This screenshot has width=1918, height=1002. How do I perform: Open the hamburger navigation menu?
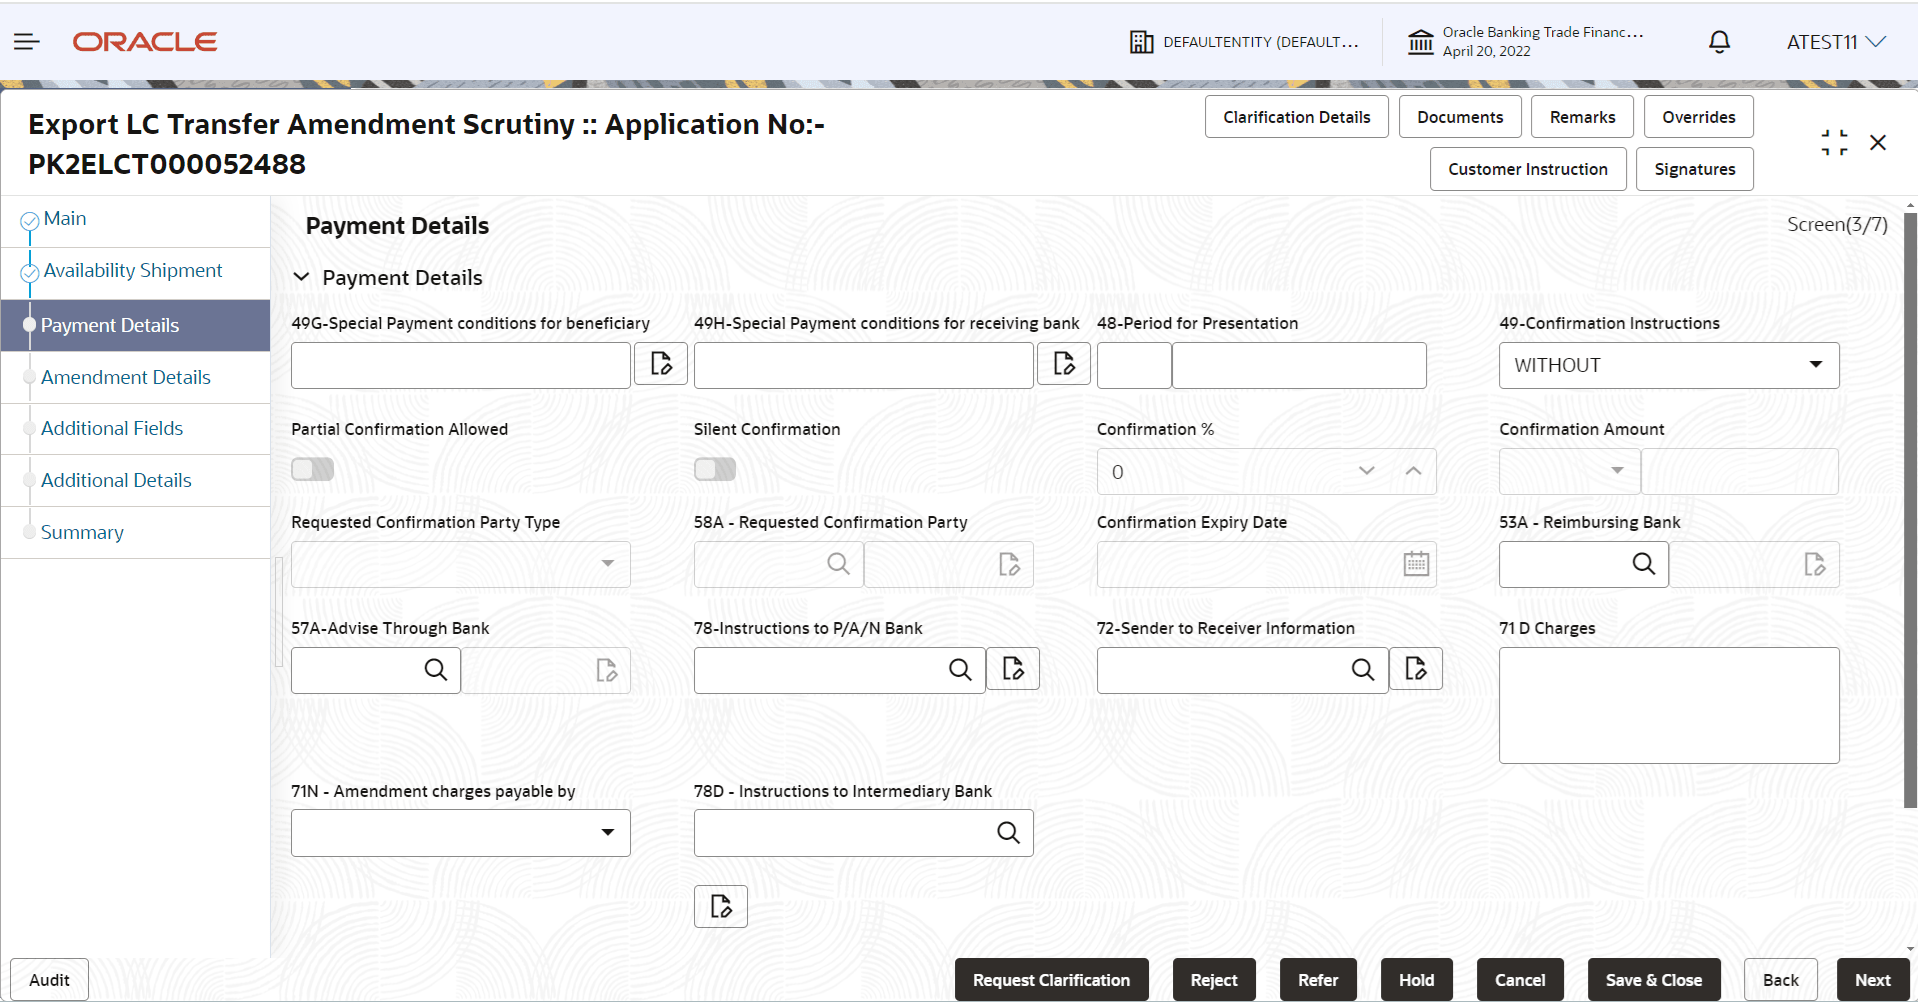(26, 41)
